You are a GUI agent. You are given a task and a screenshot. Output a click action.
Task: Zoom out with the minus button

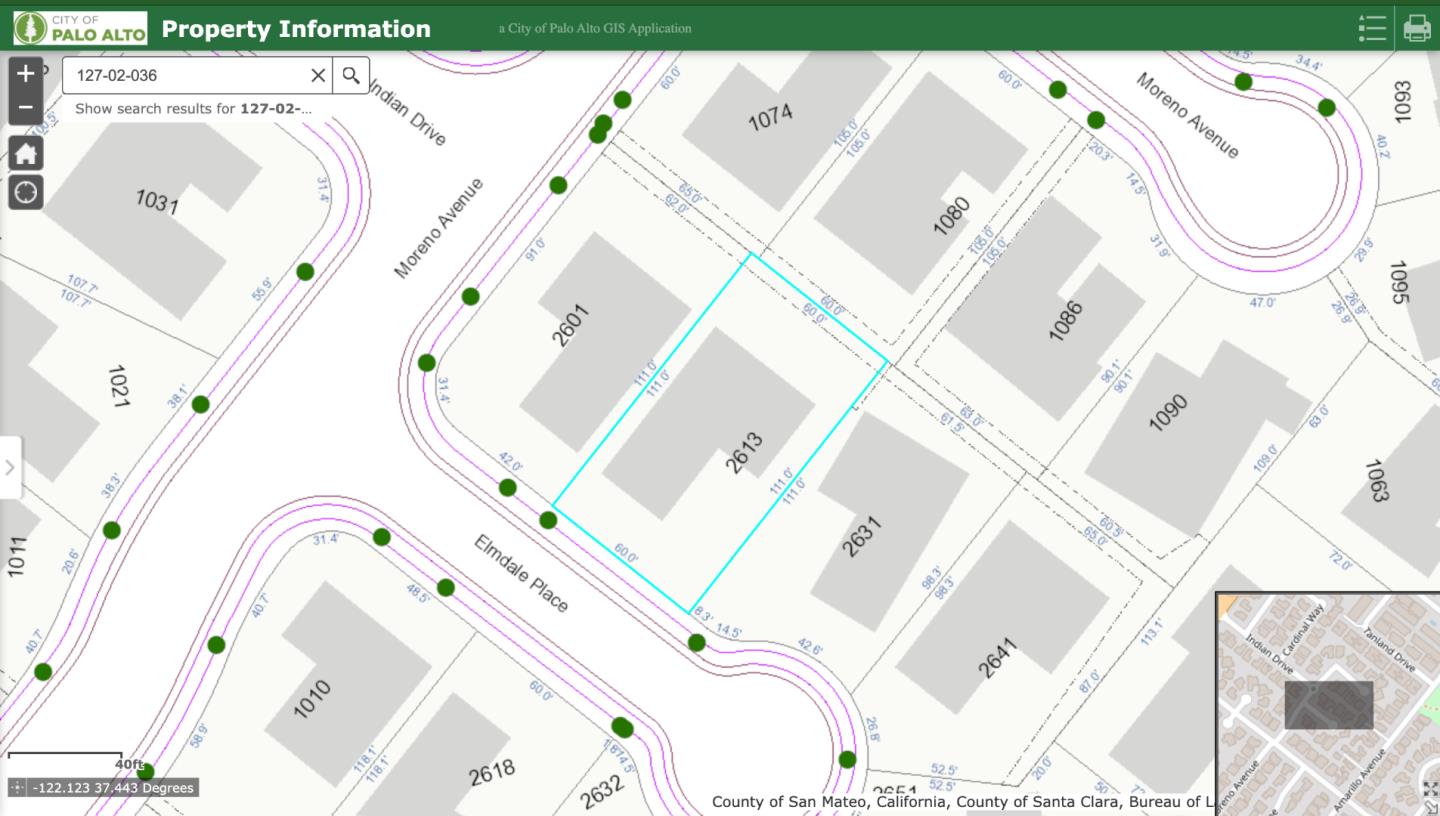coord(26,107)
